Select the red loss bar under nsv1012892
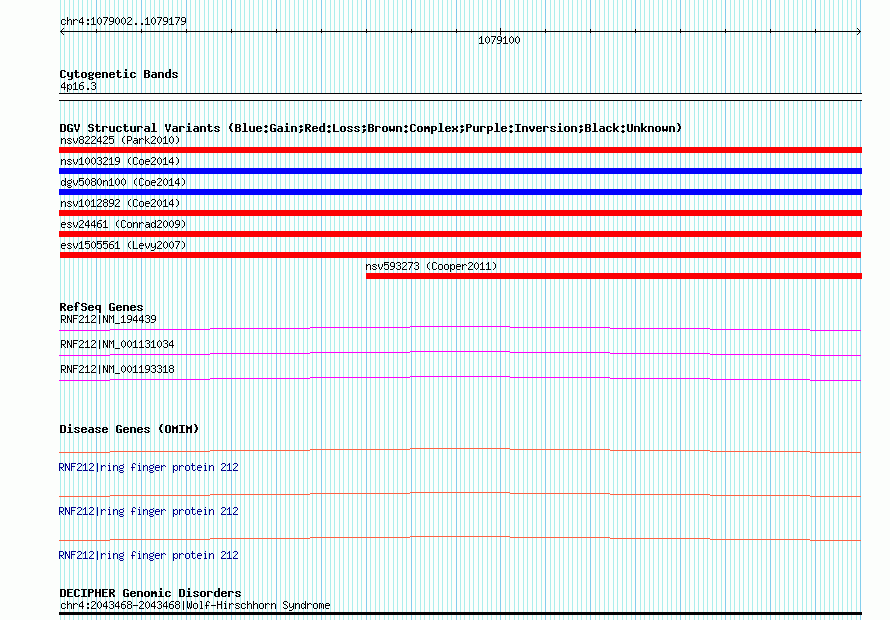The width and height of the screenshot is (890, 620). [460, 213]
